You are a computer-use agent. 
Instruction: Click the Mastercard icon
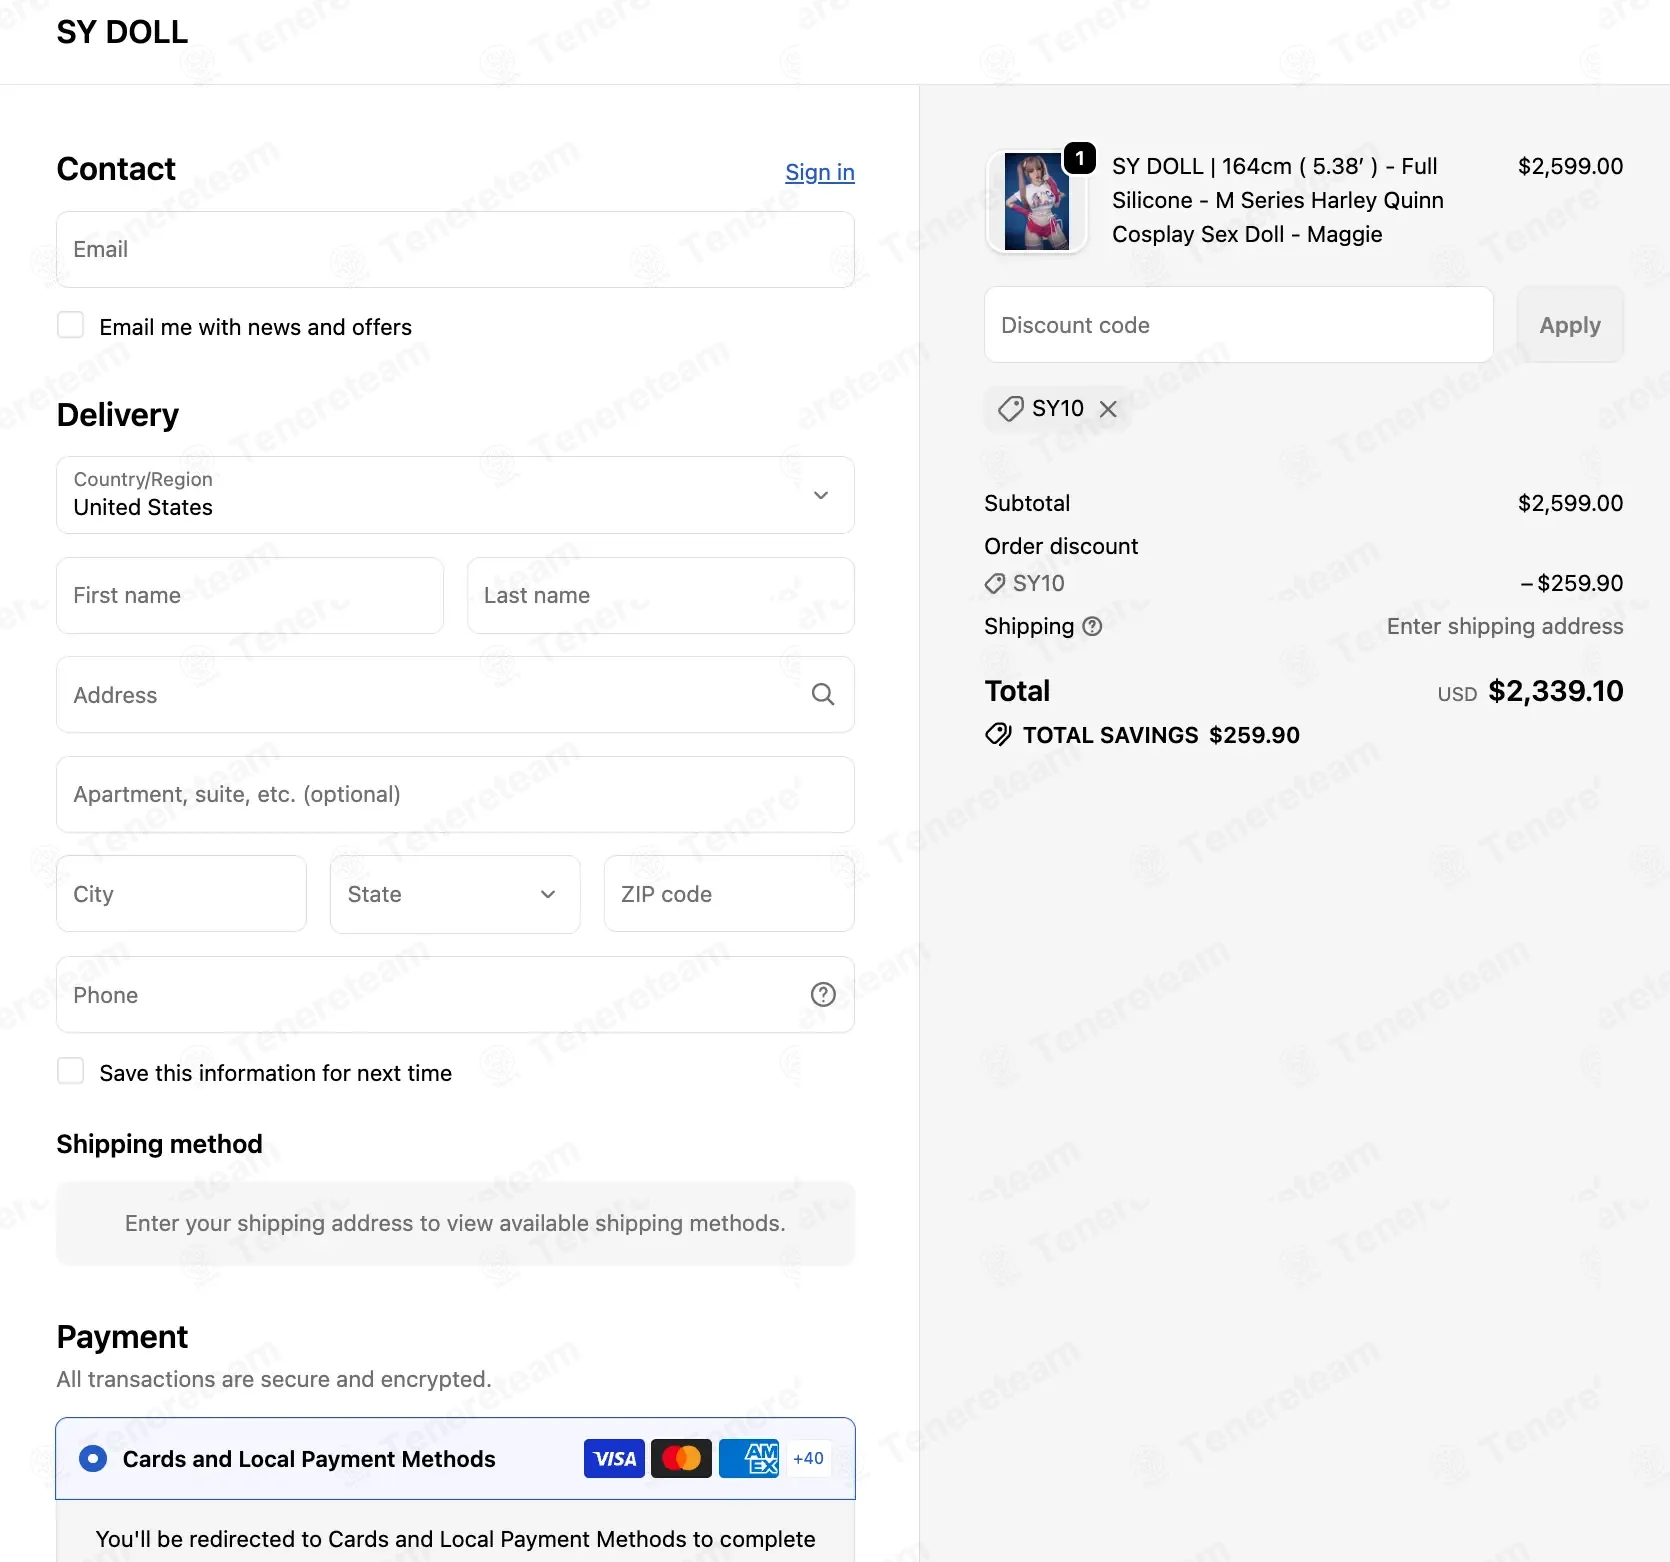[681, 1459]
